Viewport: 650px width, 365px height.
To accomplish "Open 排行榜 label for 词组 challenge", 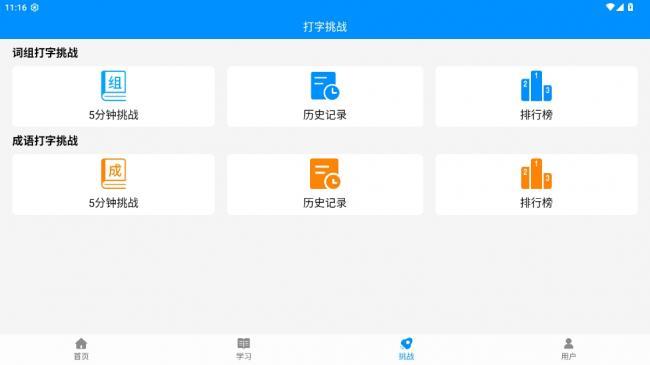I will 536,115.
